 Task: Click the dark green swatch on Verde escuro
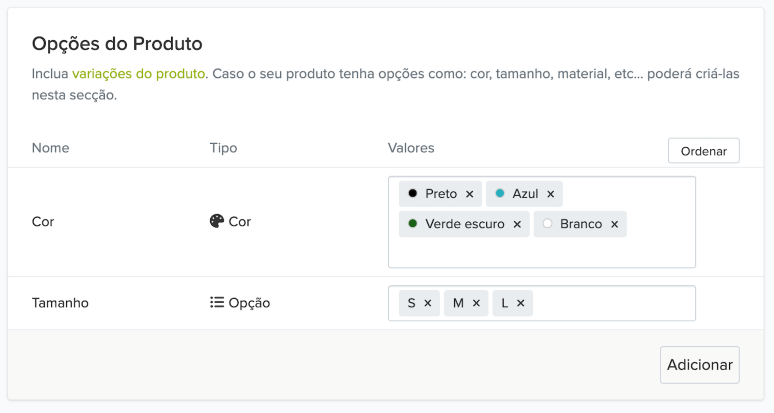tap(412, 224)
